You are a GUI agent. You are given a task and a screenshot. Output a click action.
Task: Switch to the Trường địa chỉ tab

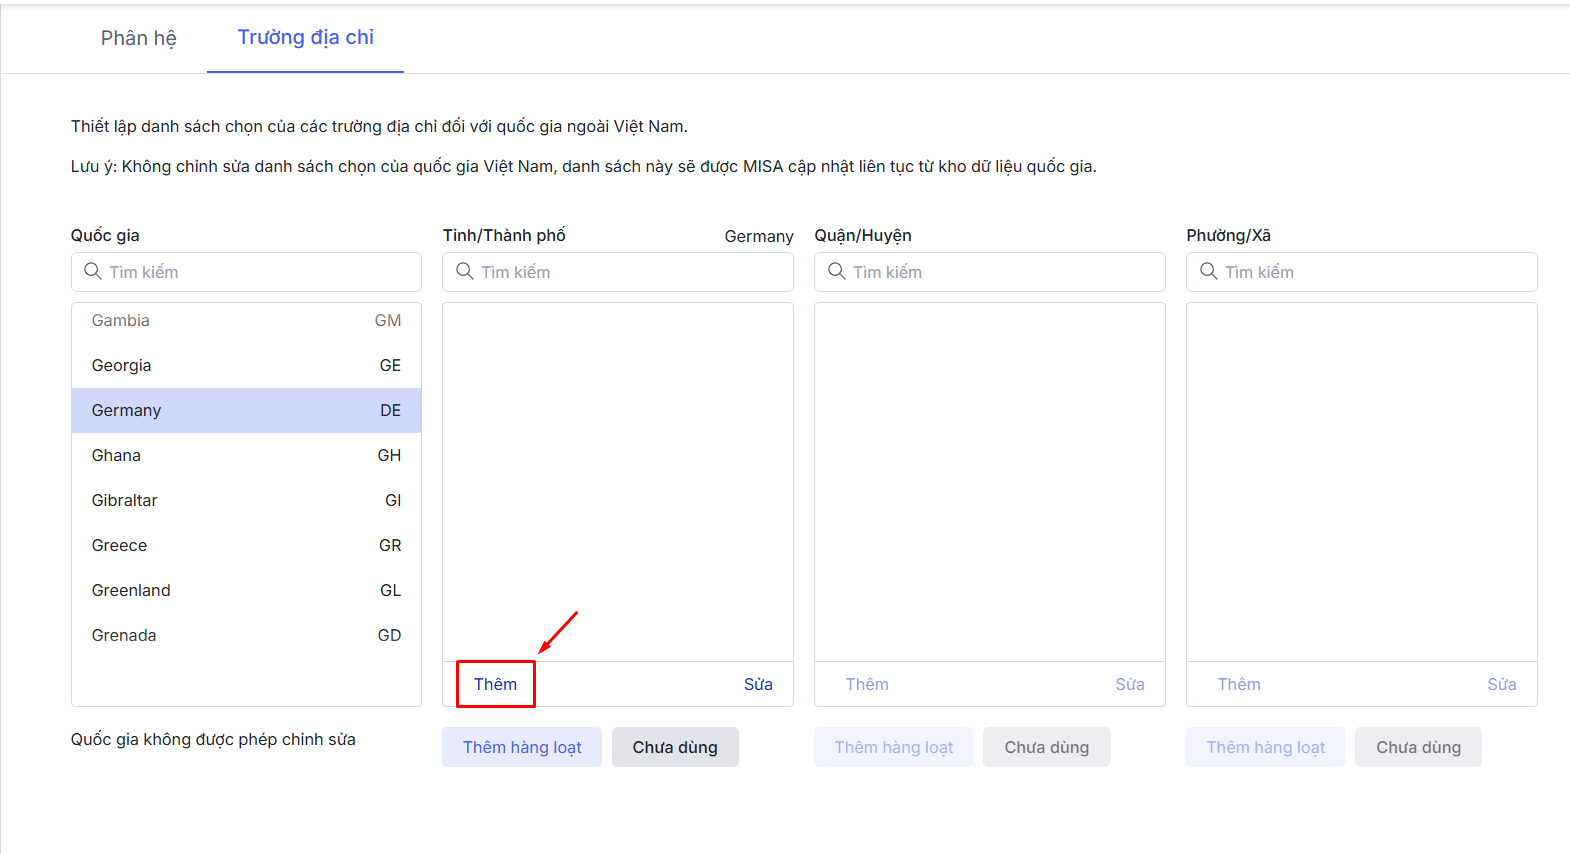(x=305, y=38)
